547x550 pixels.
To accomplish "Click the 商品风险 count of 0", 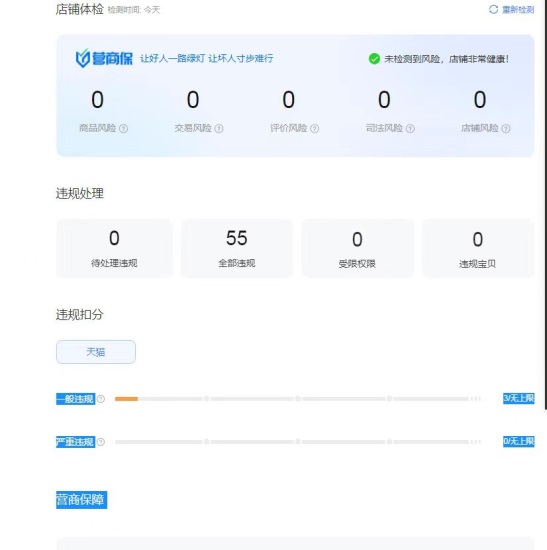I will pos(98,100).
